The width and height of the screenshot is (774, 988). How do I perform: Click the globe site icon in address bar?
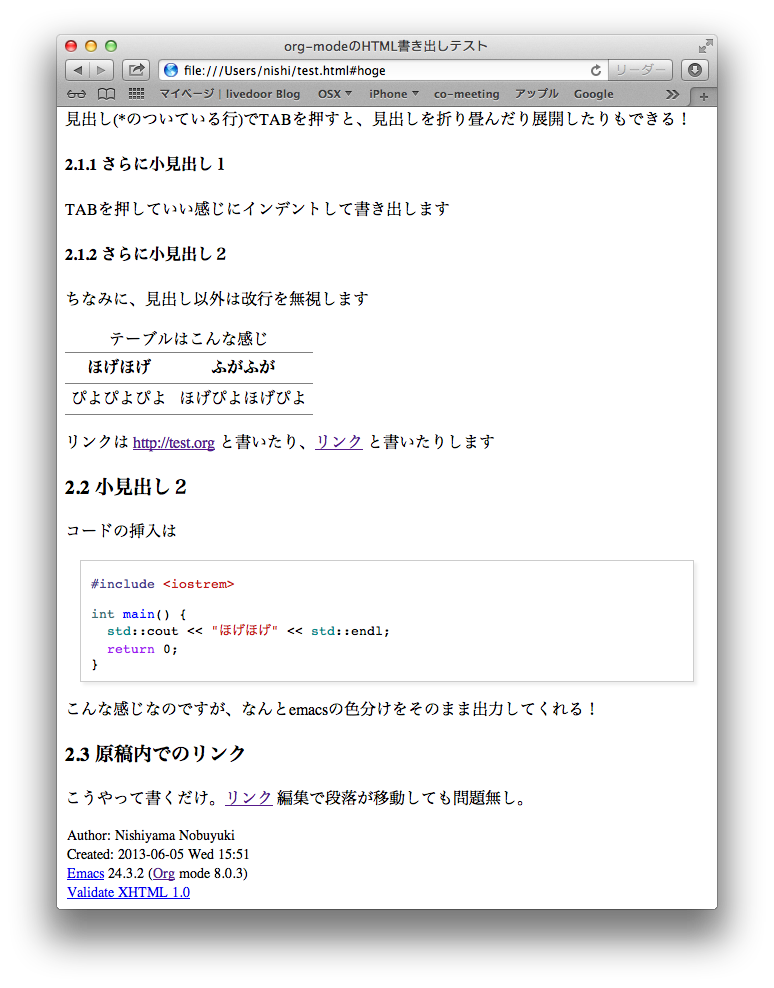[x=170, y=70]
